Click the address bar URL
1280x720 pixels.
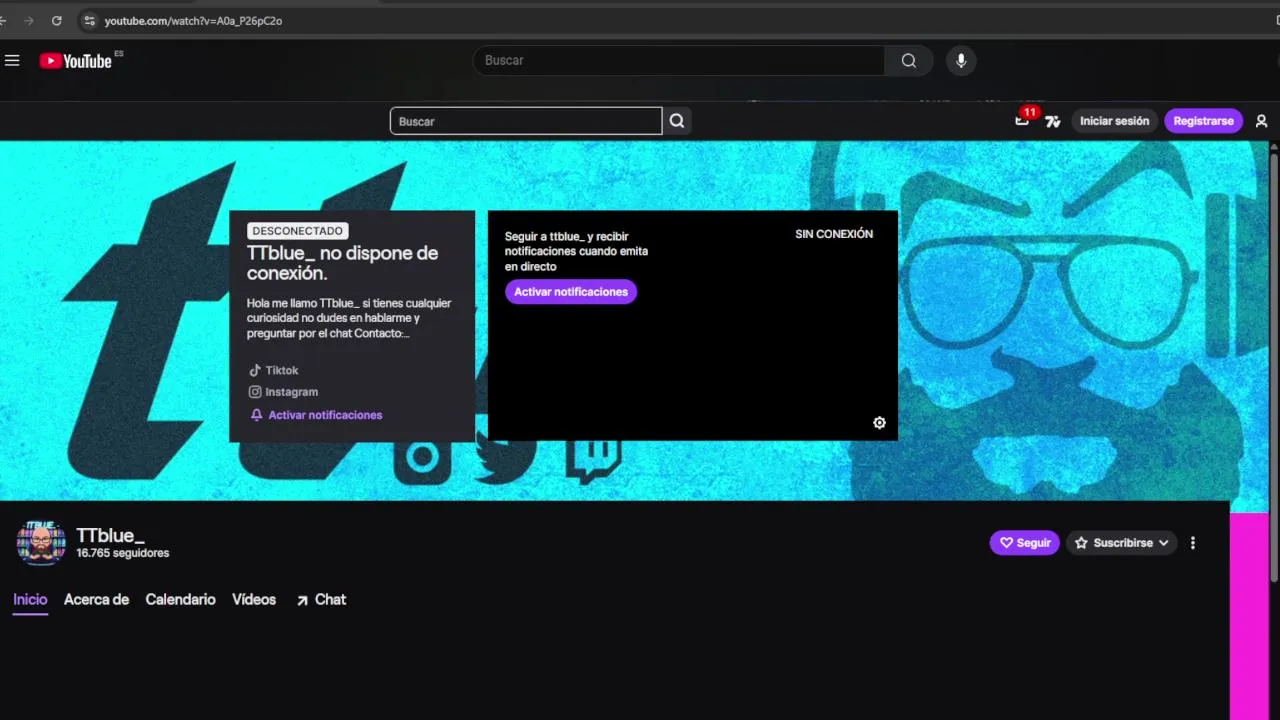pyautogui.click(x=193, y=20)
